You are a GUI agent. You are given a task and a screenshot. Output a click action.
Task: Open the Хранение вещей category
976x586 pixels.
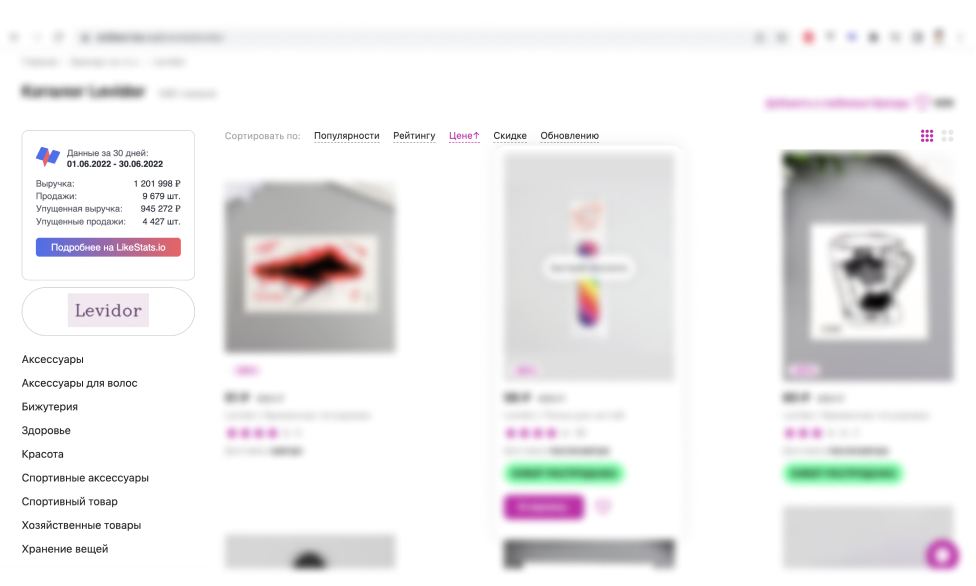click(65, 549)
